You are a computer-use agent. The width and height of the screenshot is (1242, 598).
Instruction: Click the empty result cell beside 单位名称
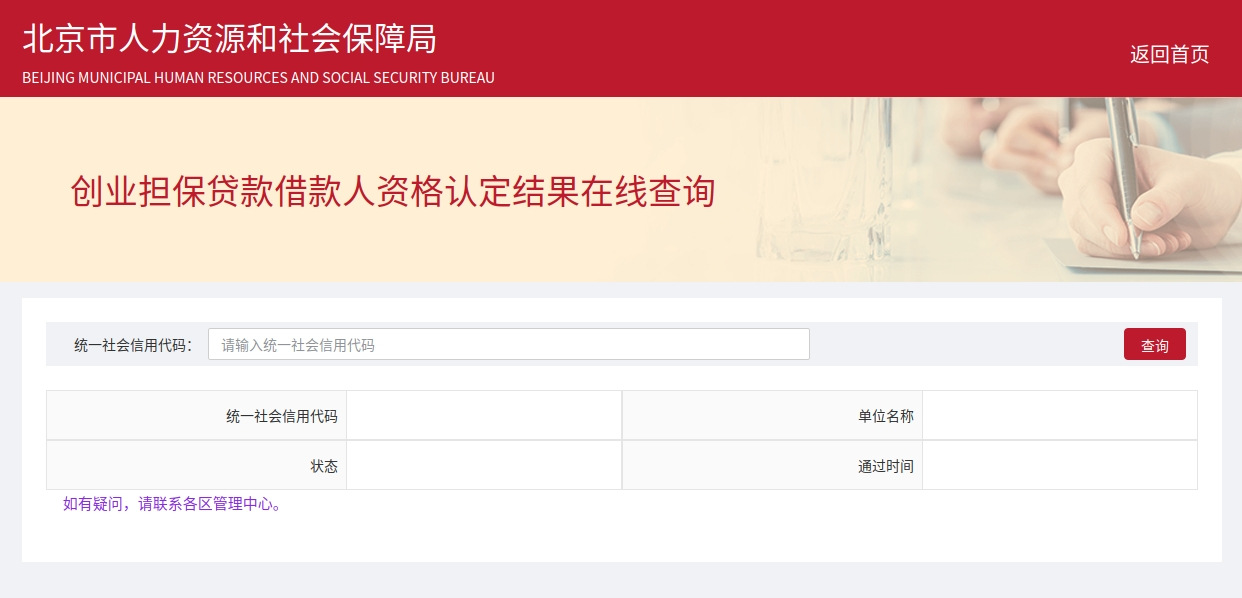pyautogui.click(x=1060, y=415)
